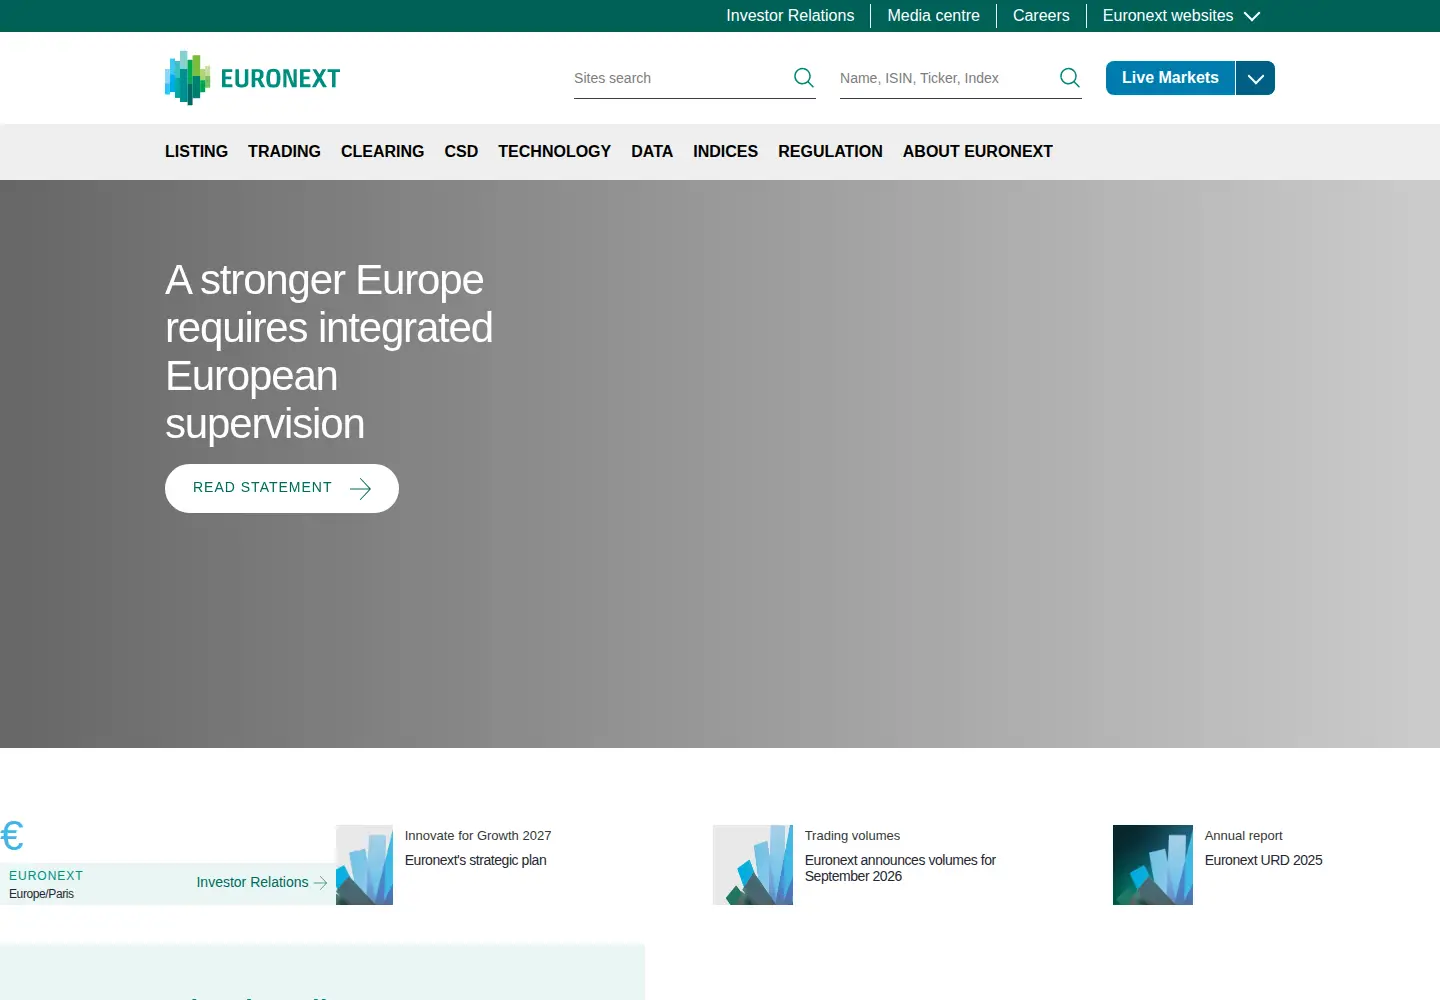Click the Sites search magnifier icon
This screenshot has width=1440, height=1000.
pyautogui.click(x=804, y=78)
